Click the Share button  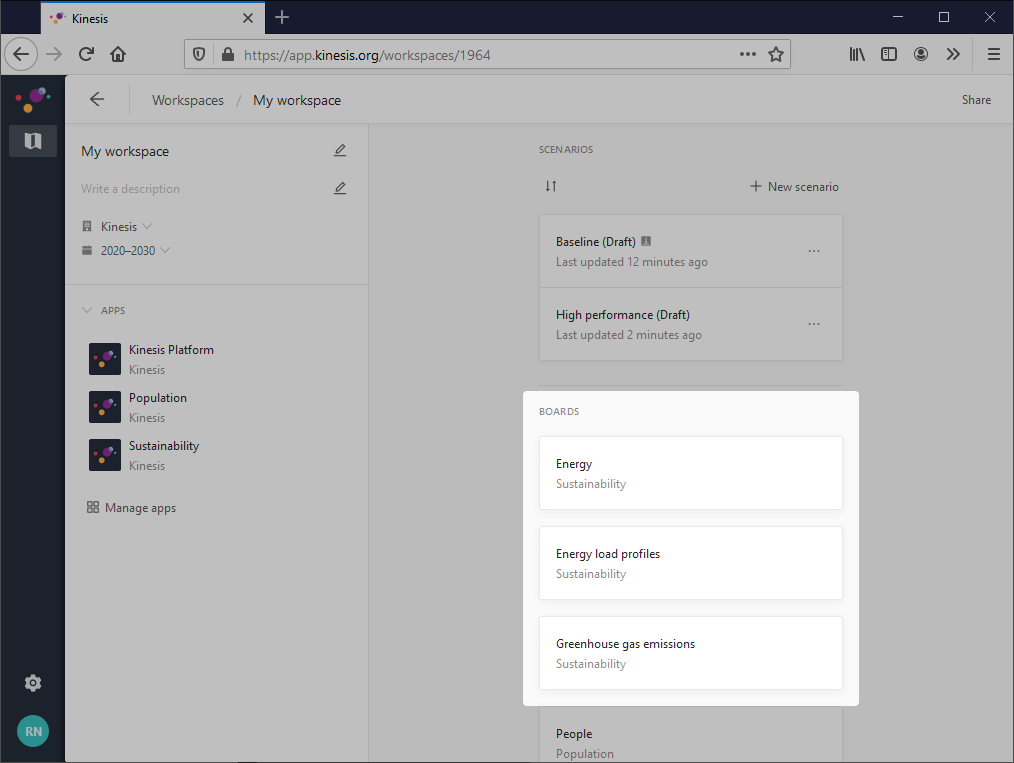976,100
